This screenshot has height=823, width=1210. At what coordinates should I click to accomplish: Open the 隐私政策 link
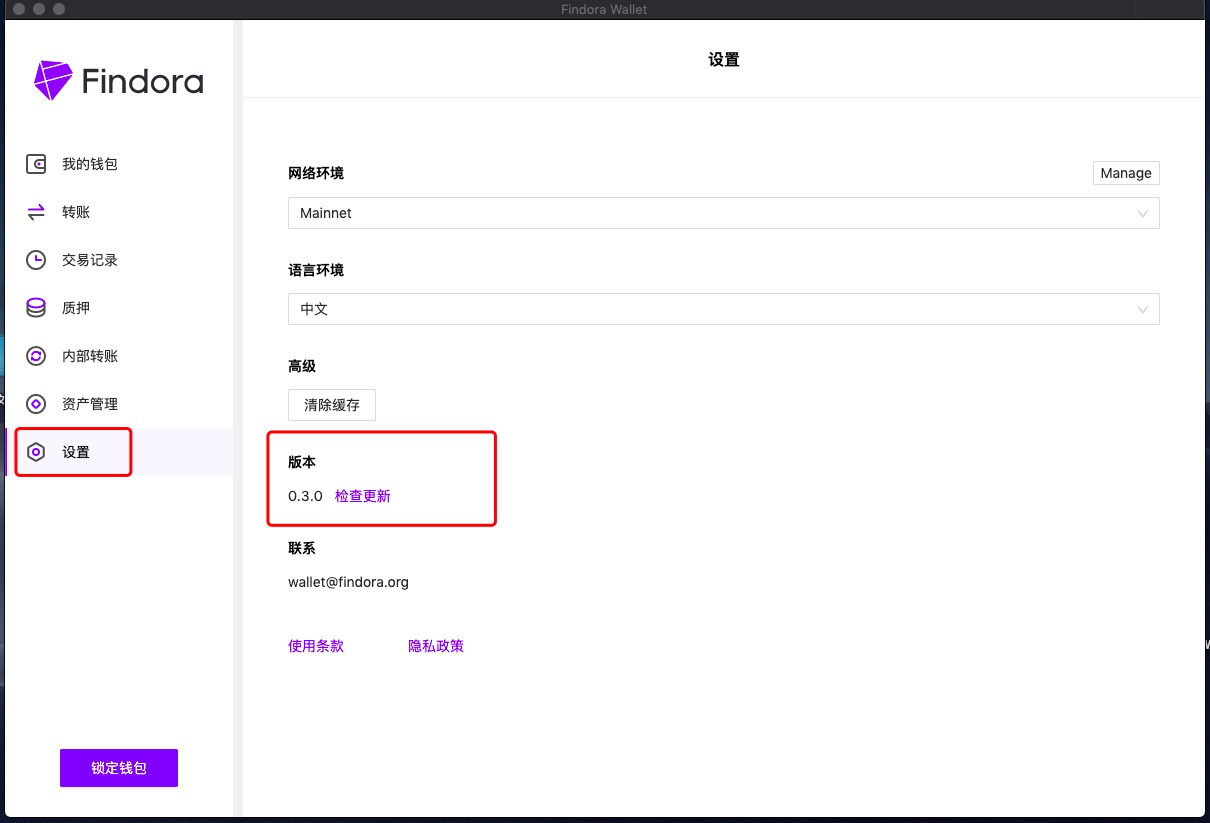coord(436,646)
